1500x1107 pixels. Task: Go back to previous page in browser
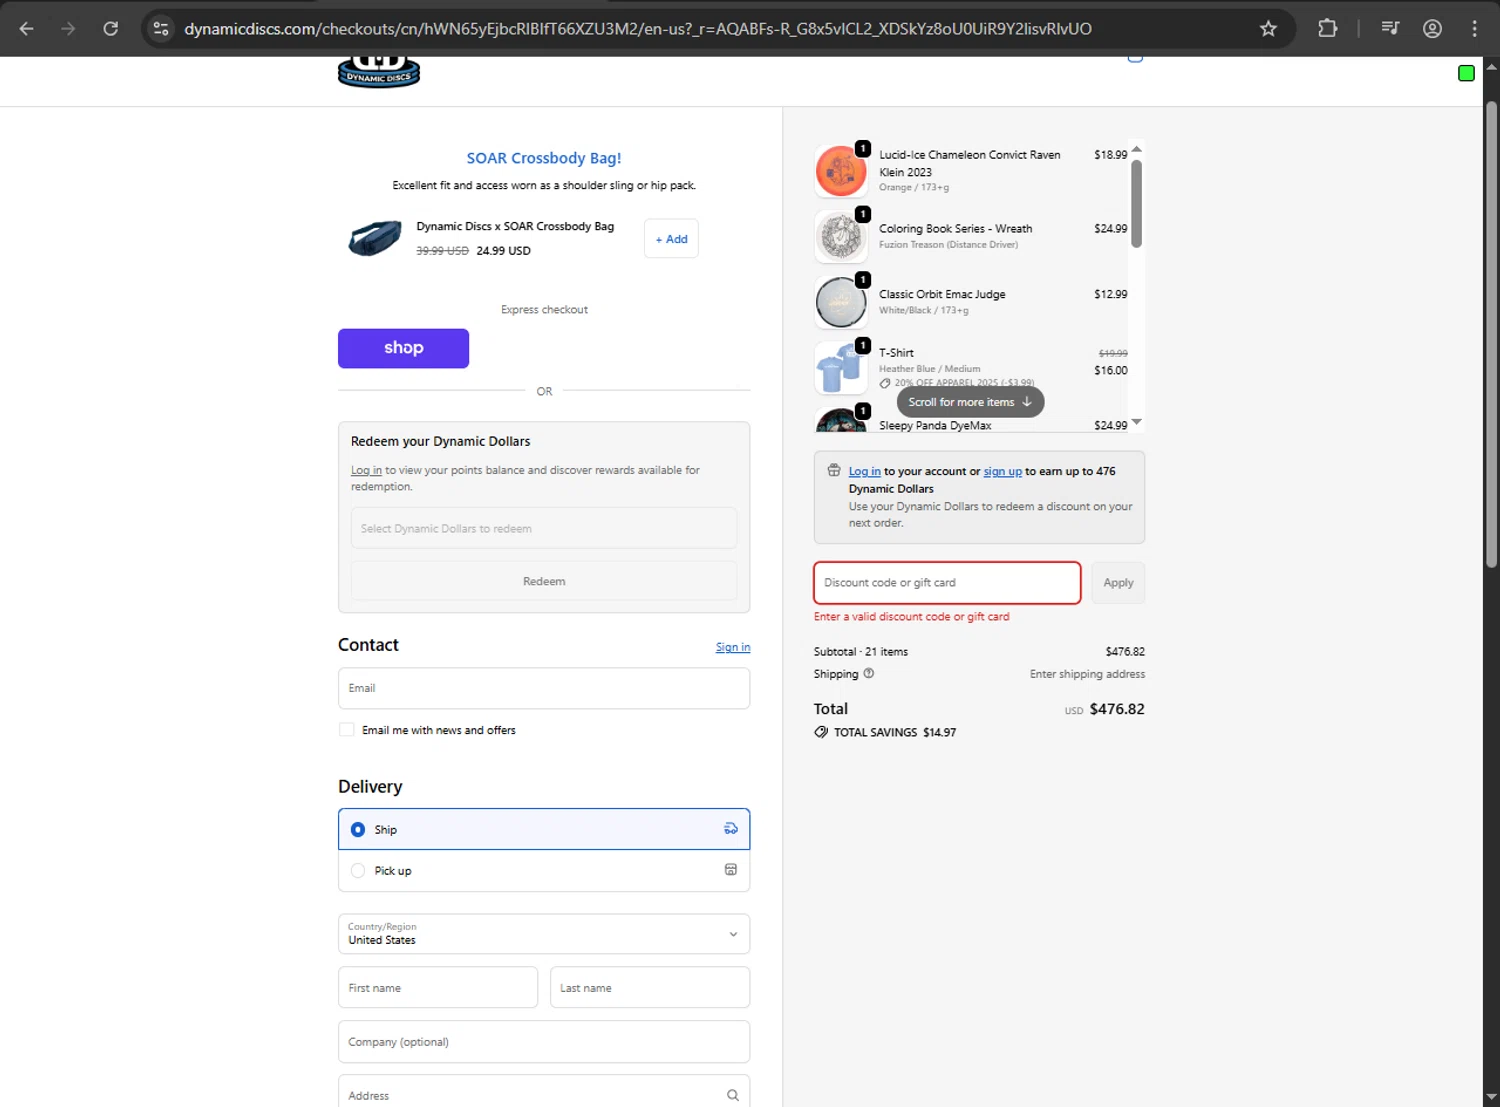point(27,29)
